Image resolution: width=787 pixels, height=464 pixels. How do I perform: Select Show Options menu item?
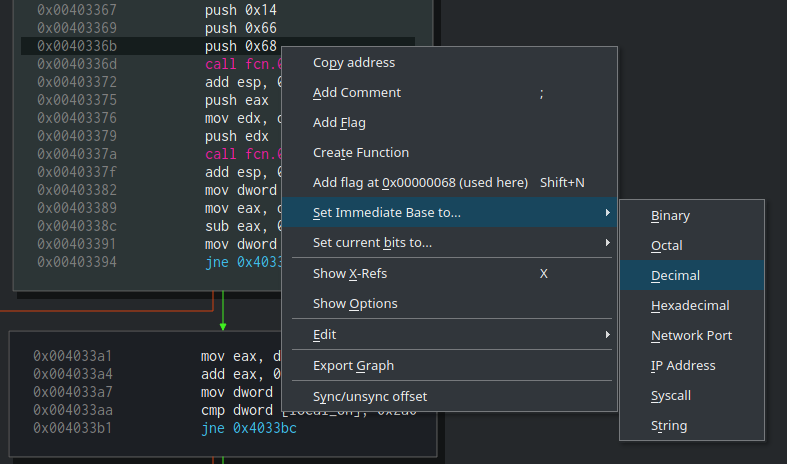355,303
